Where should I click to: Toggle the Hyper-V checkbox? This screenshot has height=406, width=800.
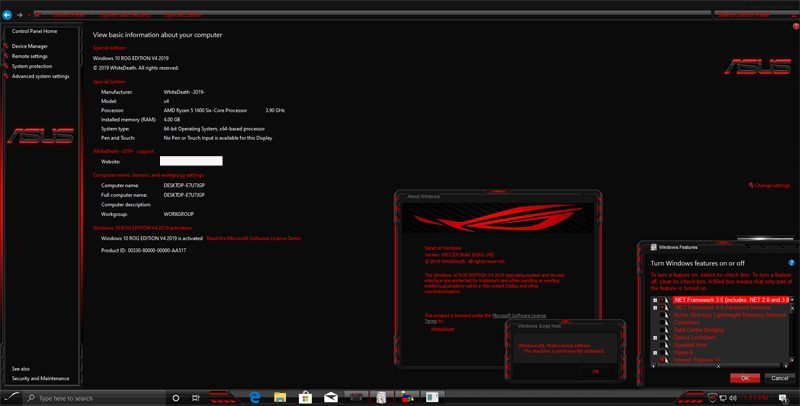pos(662,352)
